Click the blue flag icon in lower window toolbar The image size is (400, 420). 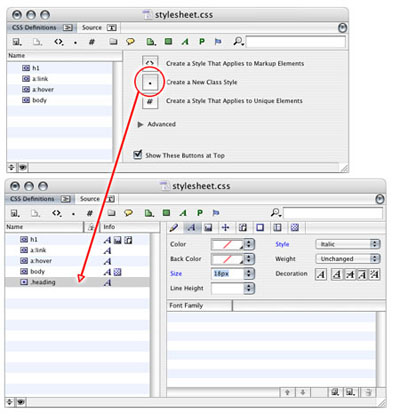tap(216, 213)
